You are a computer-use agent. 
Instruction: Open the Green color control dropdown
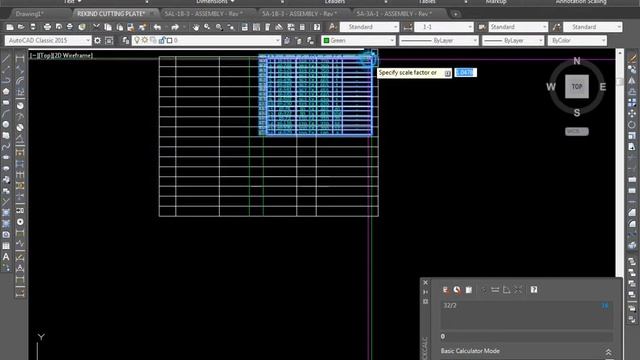392,40
